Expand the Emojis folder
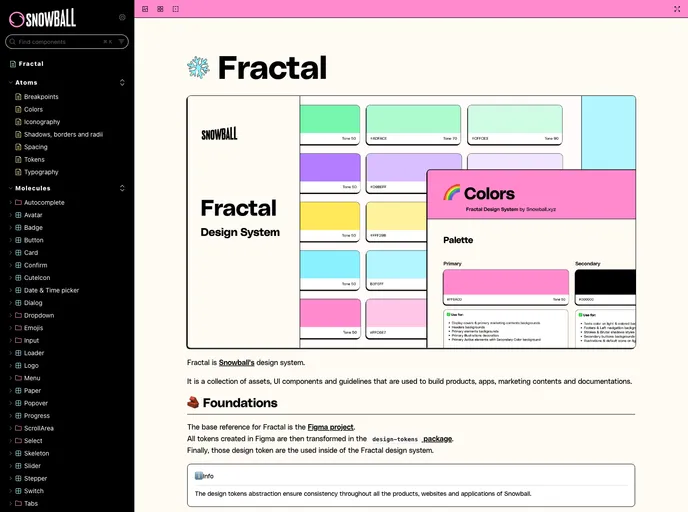 tap(11, 328)
